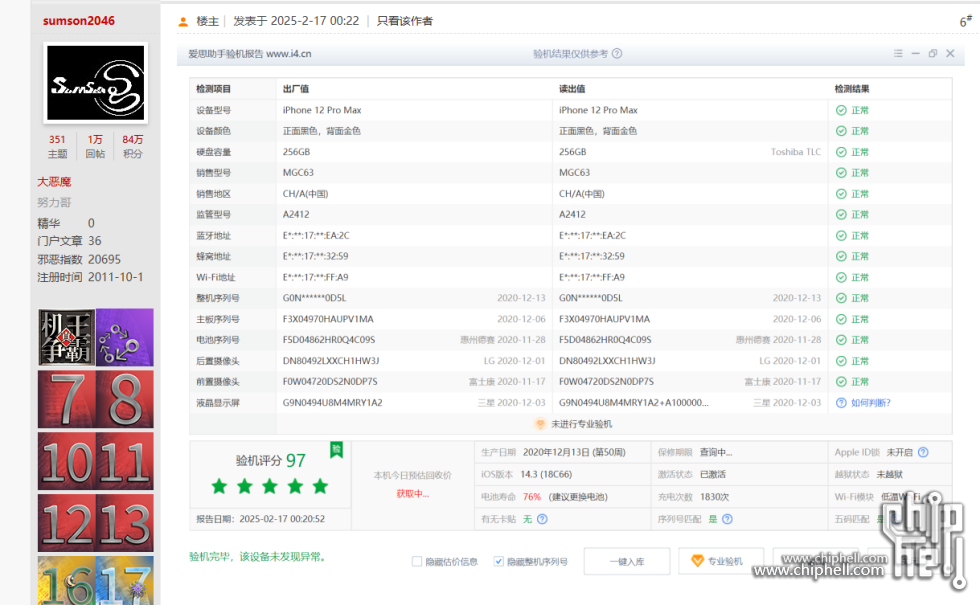This screenshot has width=980, height=605.
Task: Click the 机王争霸 medal badge
Action: 67,337
